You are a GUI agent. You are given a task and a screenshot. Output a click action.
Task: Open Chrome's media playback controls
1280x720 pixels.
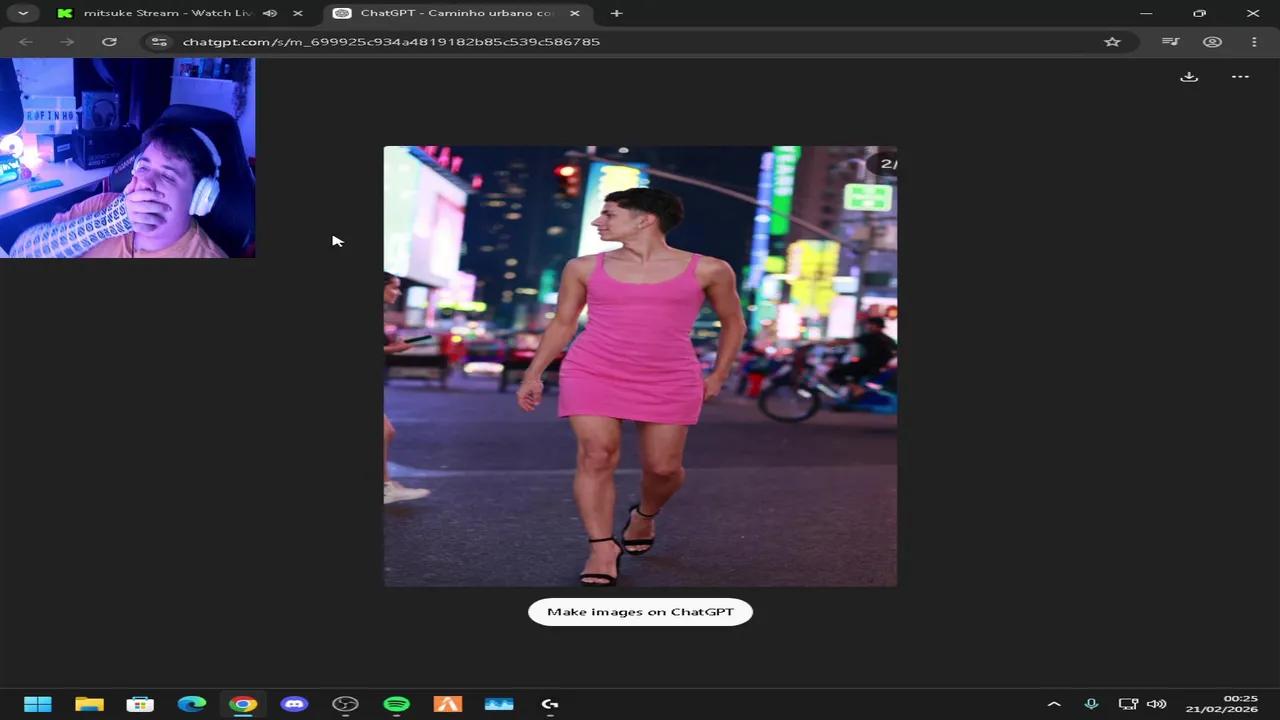click(x=1170, y=42)
